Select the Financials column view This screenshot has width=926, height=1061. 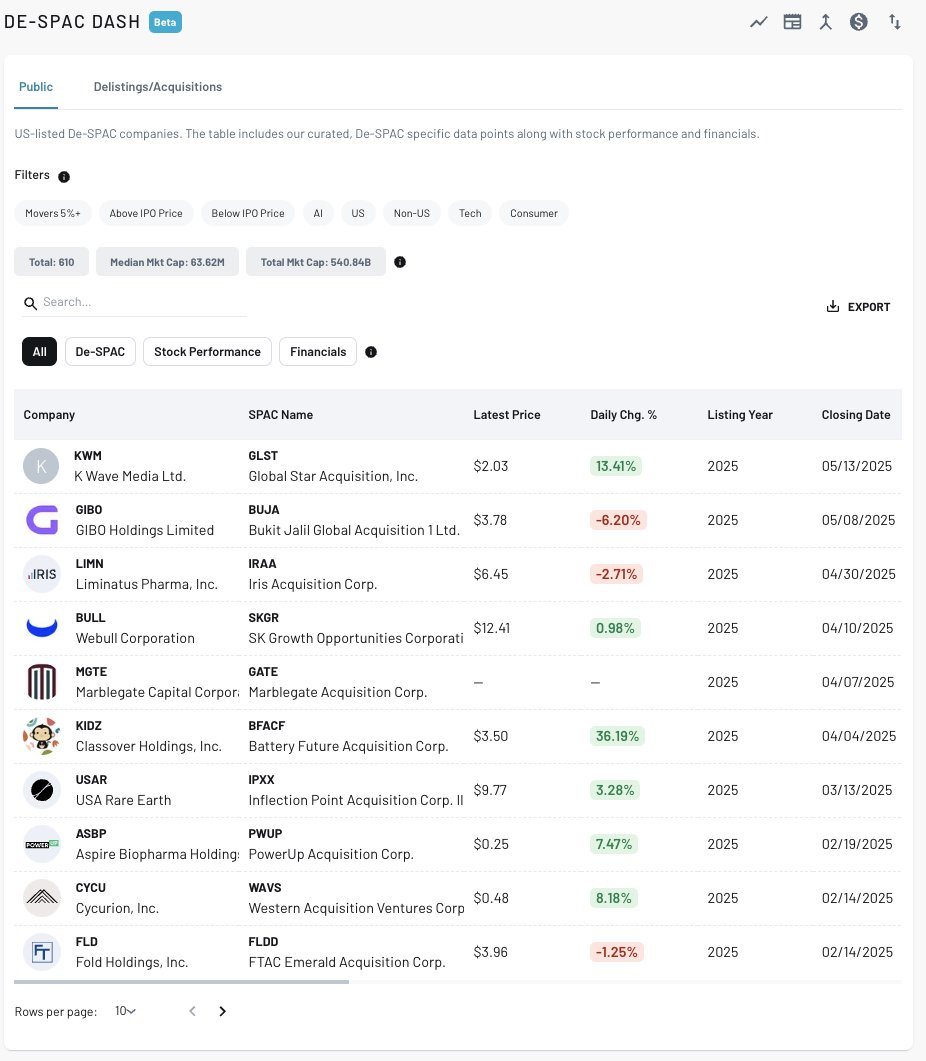[x=318, y=352]
